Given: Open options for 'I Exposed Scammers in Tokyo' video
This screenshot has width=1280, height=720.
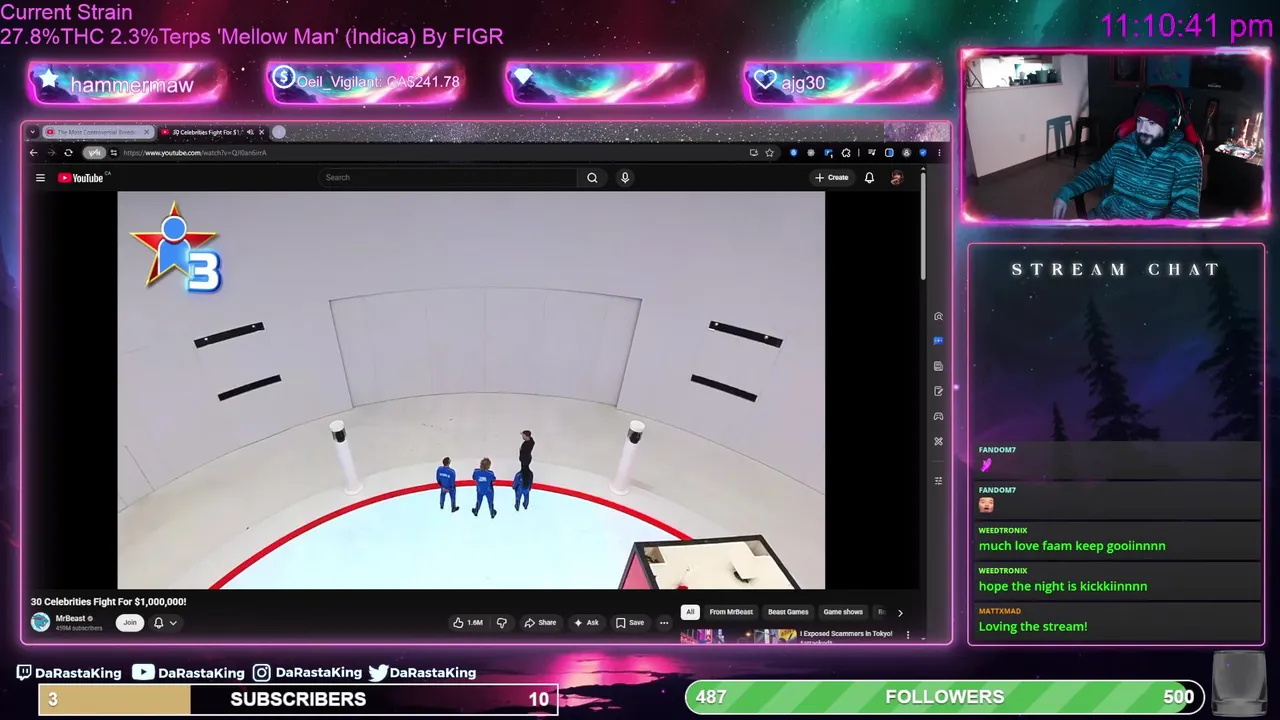Looking at the screenshot, I should pyautogui.click(x=908, y=634).
